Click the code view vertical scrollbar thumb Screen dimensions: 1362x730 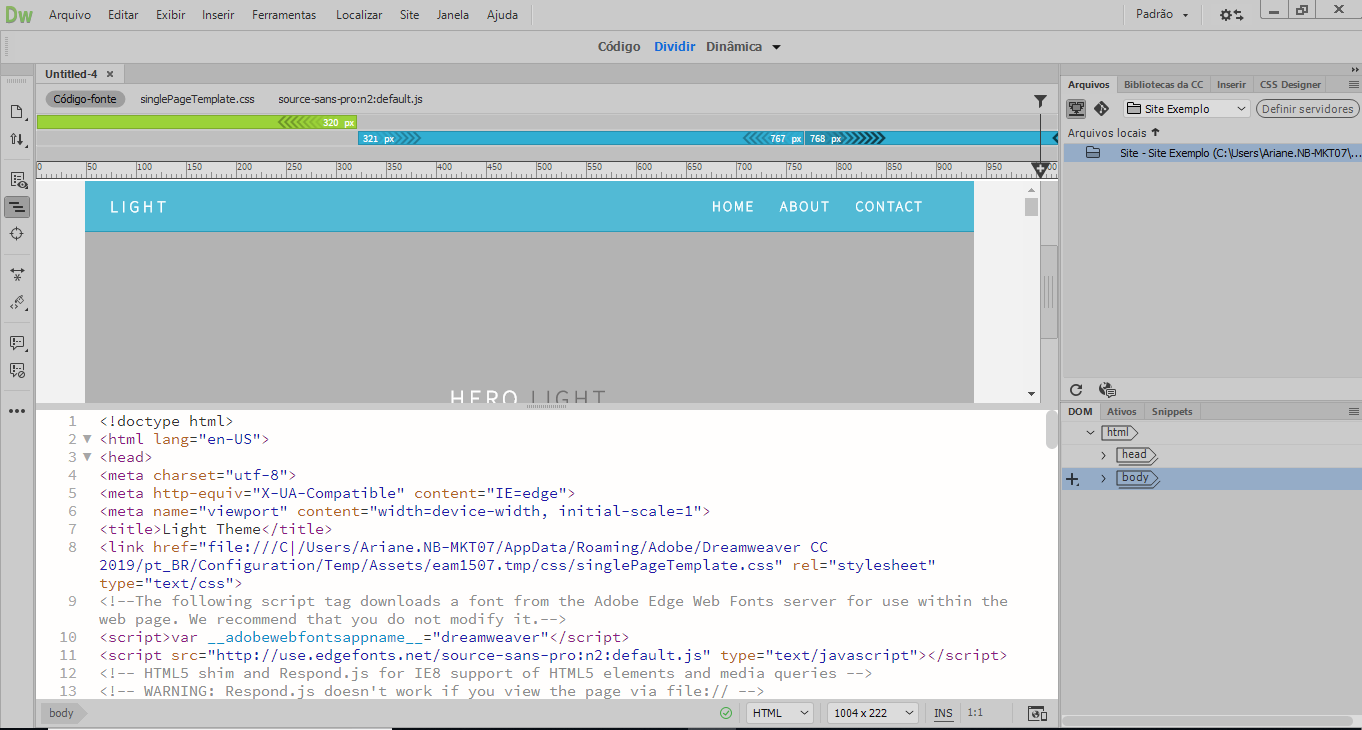(x=1051, y=430)
